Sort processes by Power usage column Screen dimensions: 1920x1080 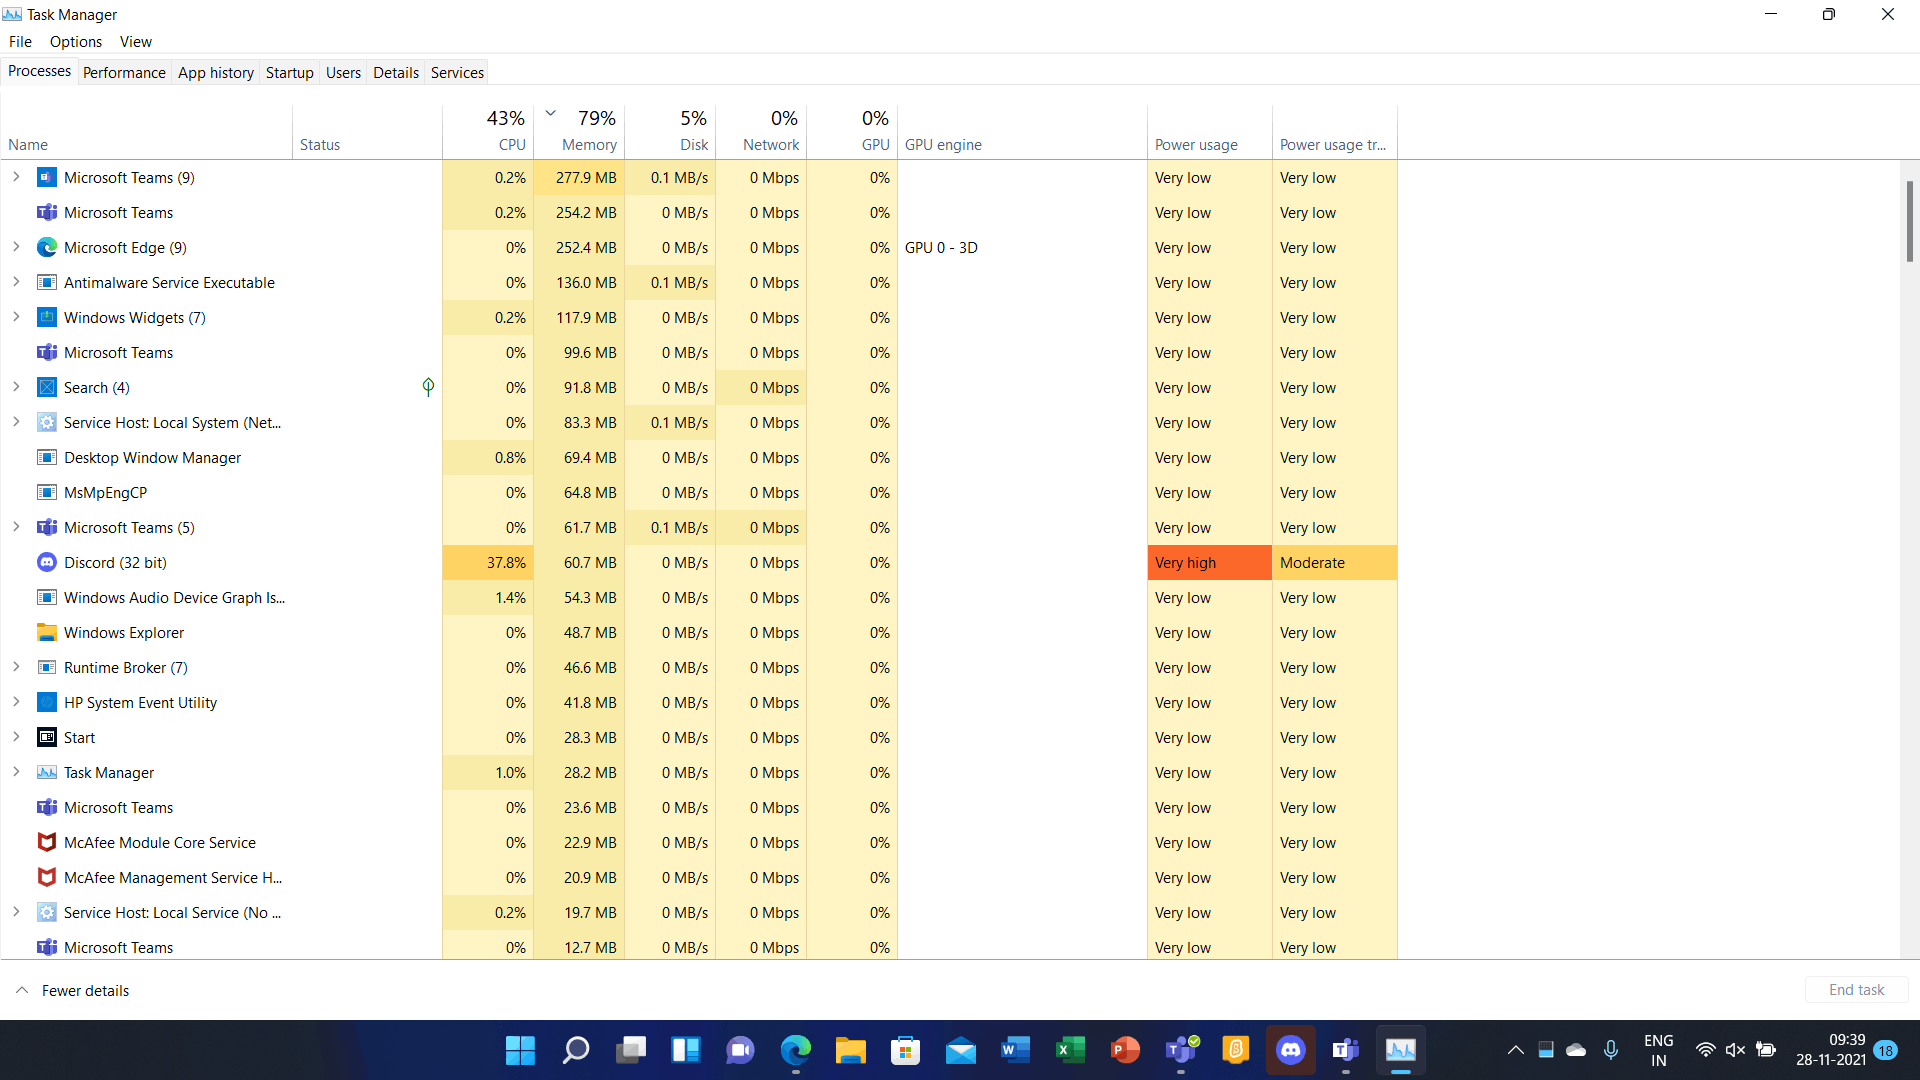coord(1210,131)
